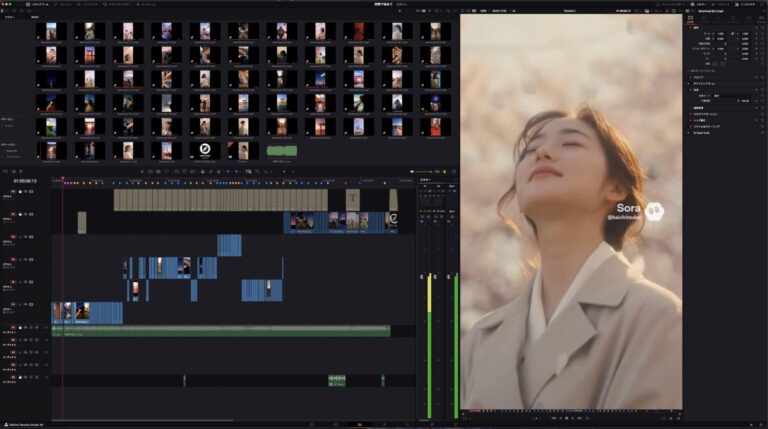Switch to Inspector Video tab

point(690,19)
